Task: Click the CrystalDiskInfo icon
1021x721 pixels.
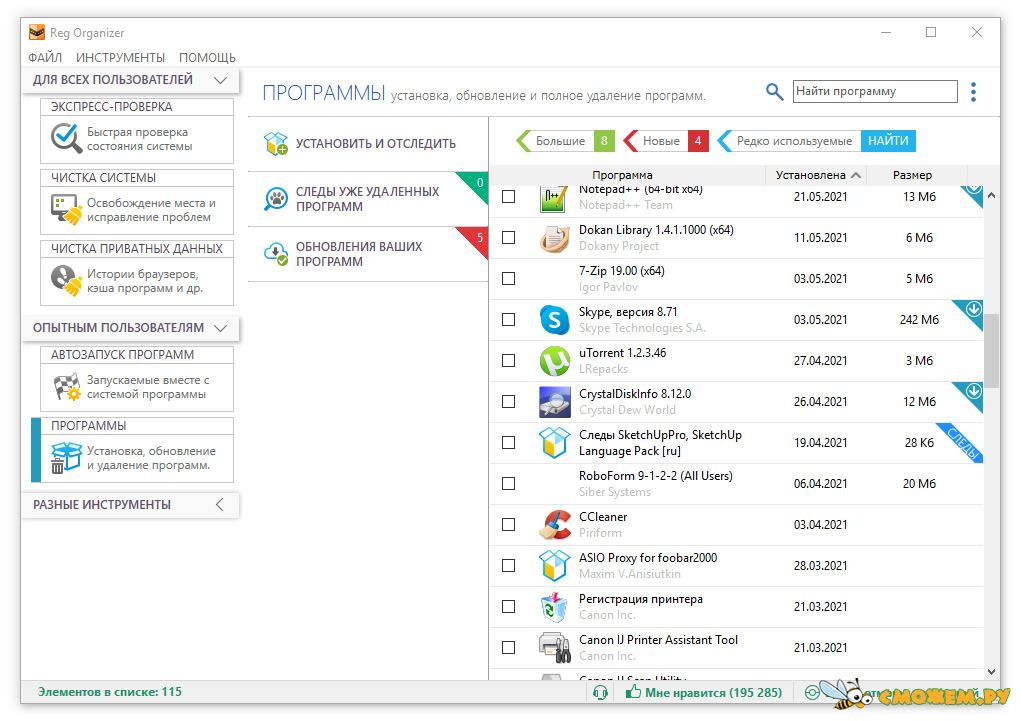Action: 554,402
